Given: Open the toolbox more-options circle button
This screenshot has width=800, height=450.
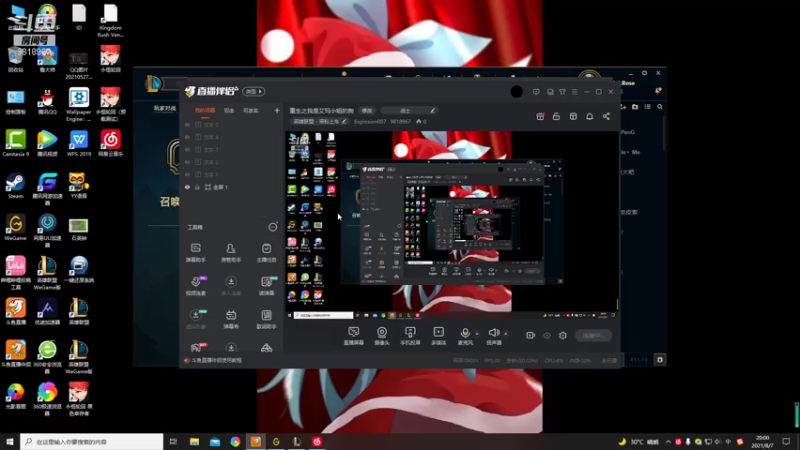Looking at the screenshot, I should click(x=273, y=227).
